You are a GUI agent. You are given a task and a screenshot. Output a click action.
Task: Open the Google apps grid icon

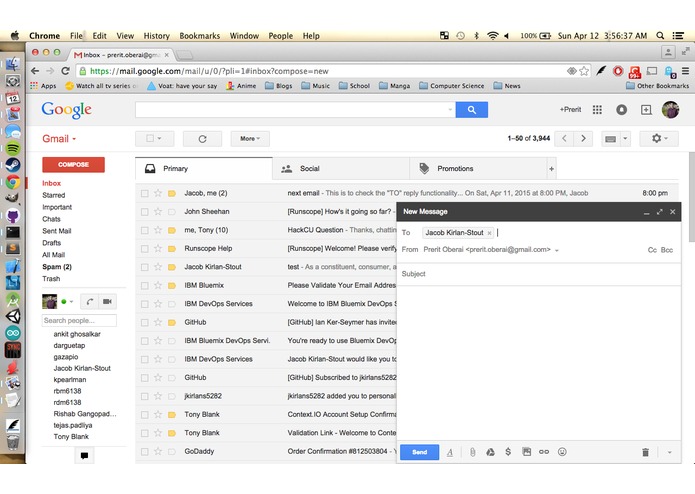[x=597, y=109]
